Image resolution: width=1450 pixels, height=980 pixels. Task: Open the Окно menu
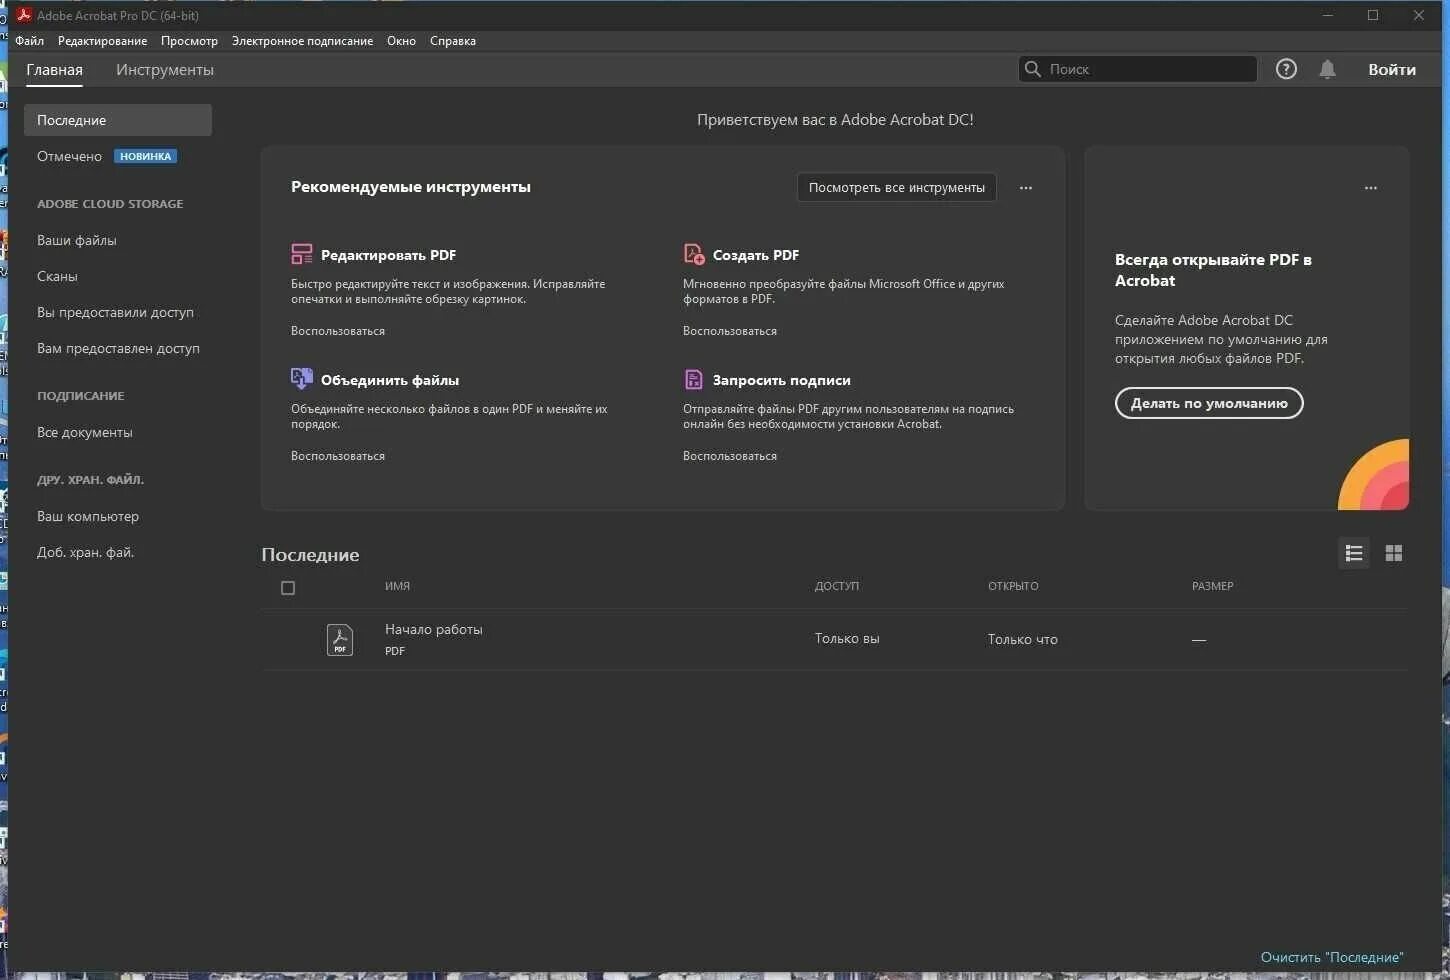click(x=401, y=41)
